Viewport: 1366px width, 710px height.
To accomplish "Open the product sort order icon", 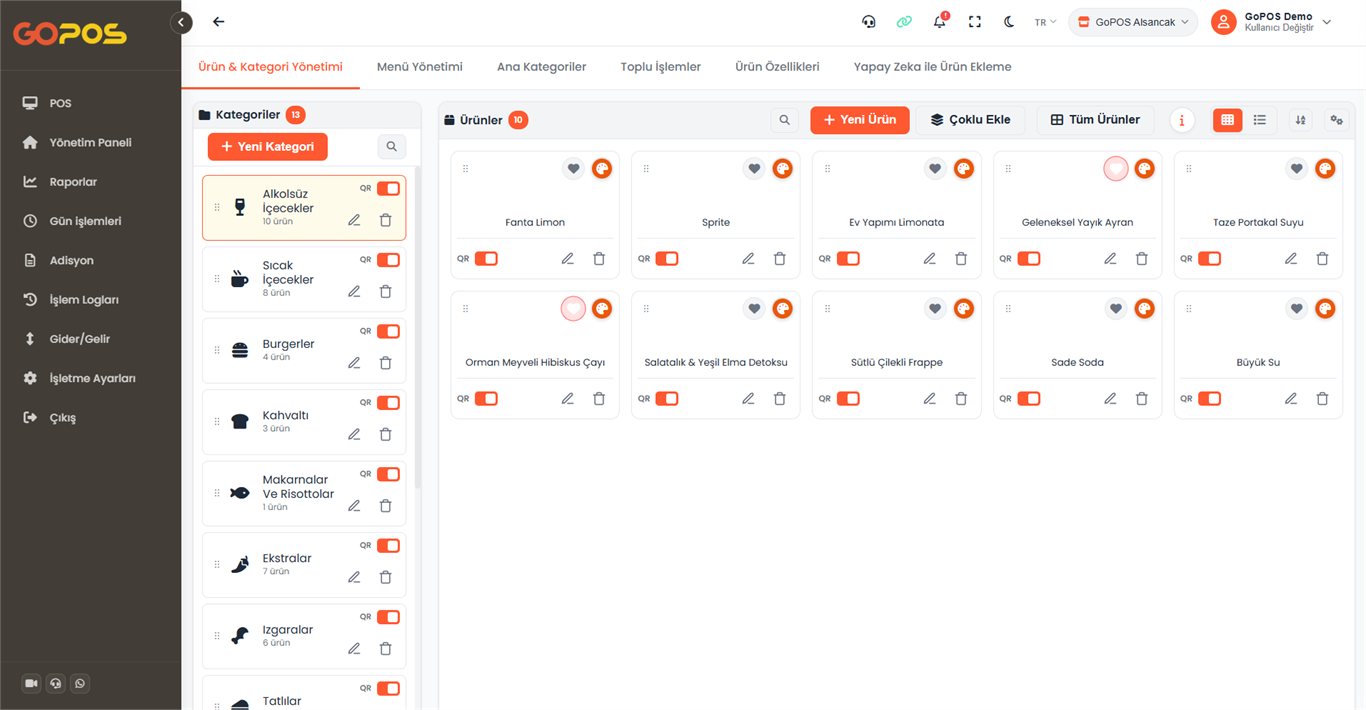I will pyautogui.click(x=1301, y=120).
